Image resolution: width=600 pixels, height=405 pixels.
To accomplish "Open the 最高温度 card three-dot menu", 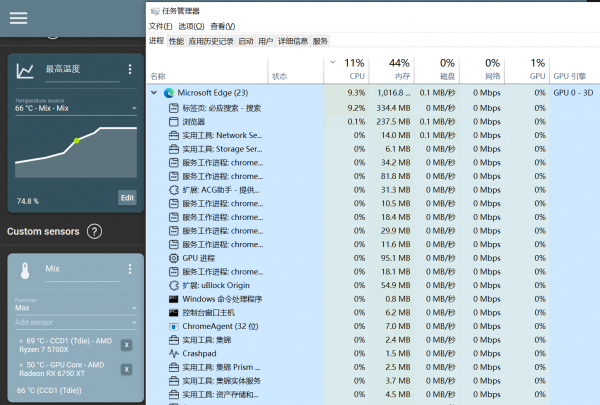I will (130, 69).
